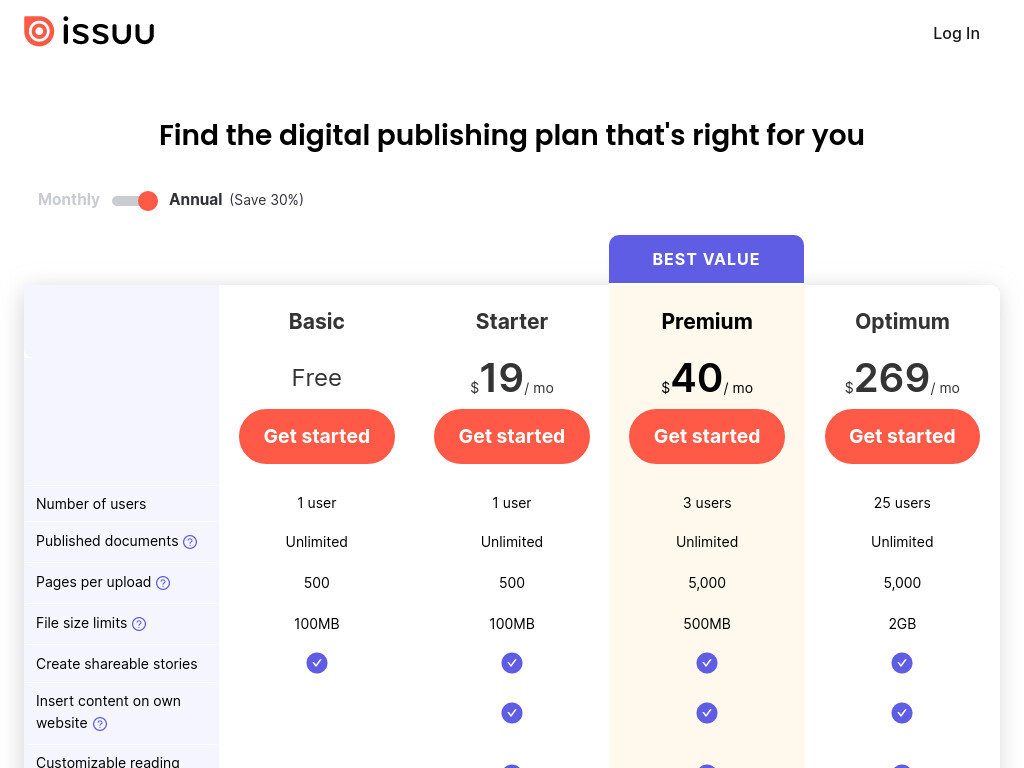Click the issuu wordmark text
This screenshot has width=1024, height=768.
(108, 31)
